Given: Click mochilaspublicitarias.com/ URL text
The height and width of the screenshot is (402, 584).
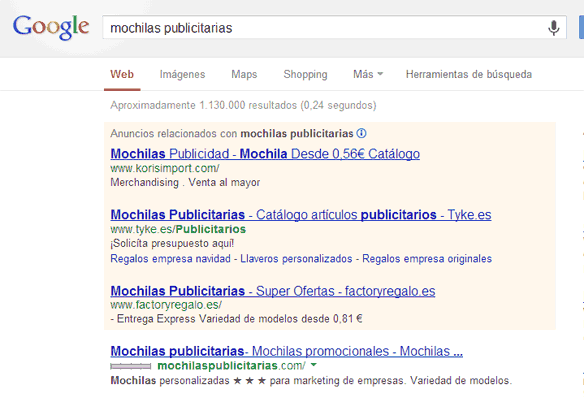Looking at the screenshot, I should [232, 365].
